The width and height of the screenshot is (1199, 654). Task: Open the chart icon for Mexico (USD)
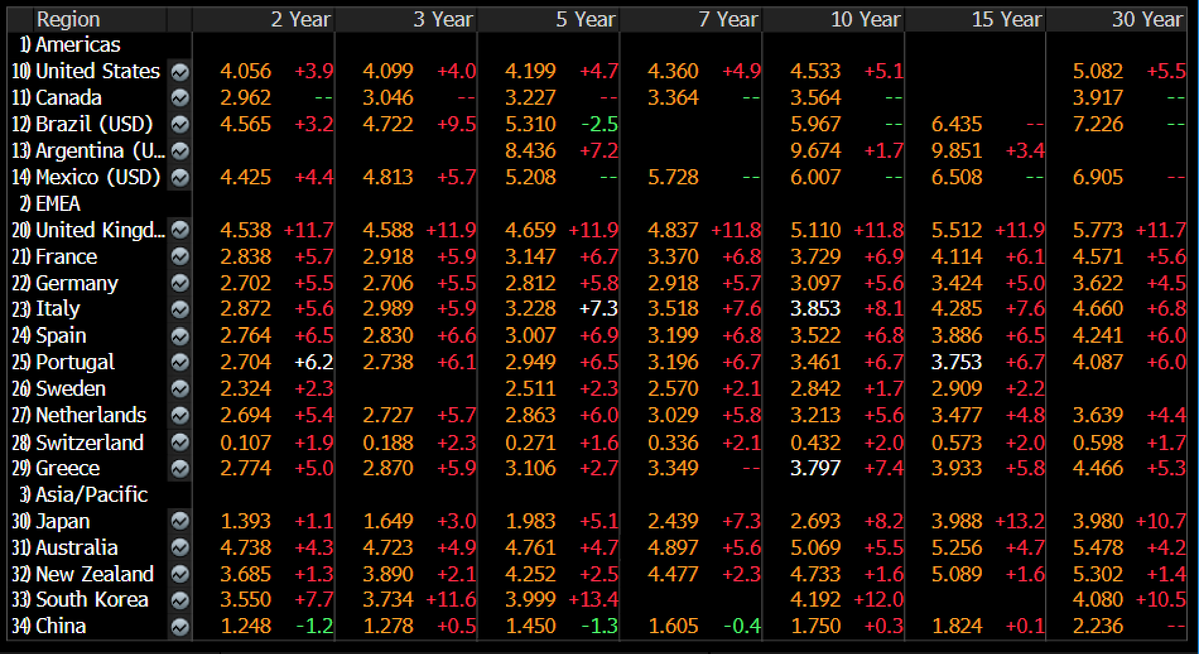180,177
